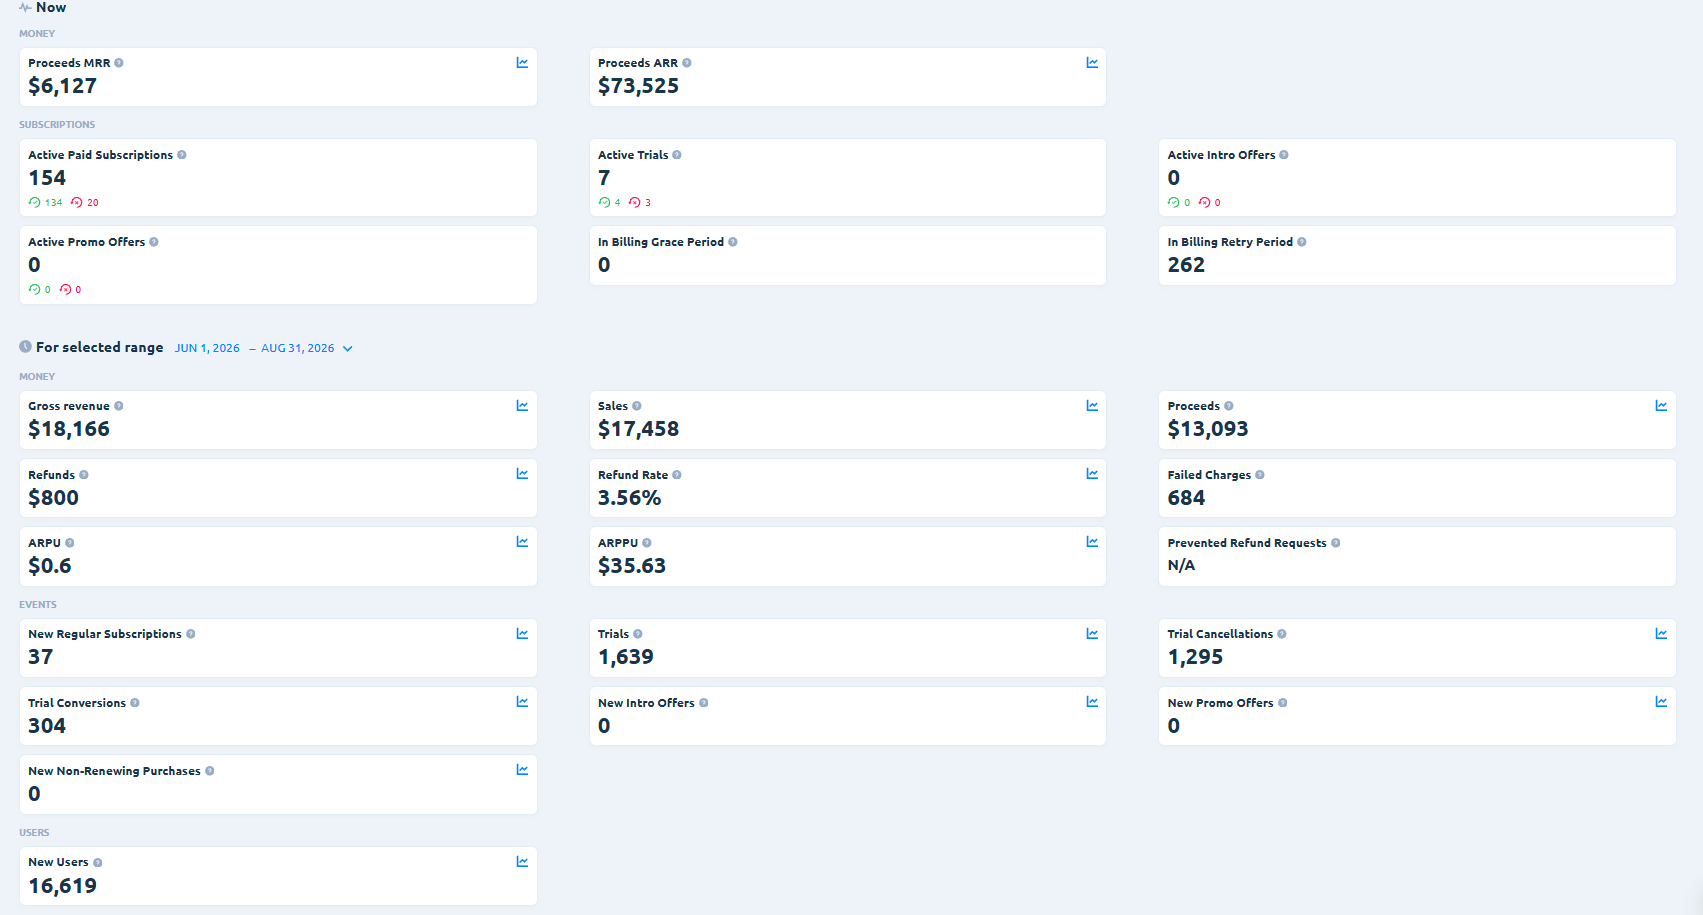Click info icon beside Gross revenue
The height and width of the screenshot is (915, 1703).
point(119,406)
